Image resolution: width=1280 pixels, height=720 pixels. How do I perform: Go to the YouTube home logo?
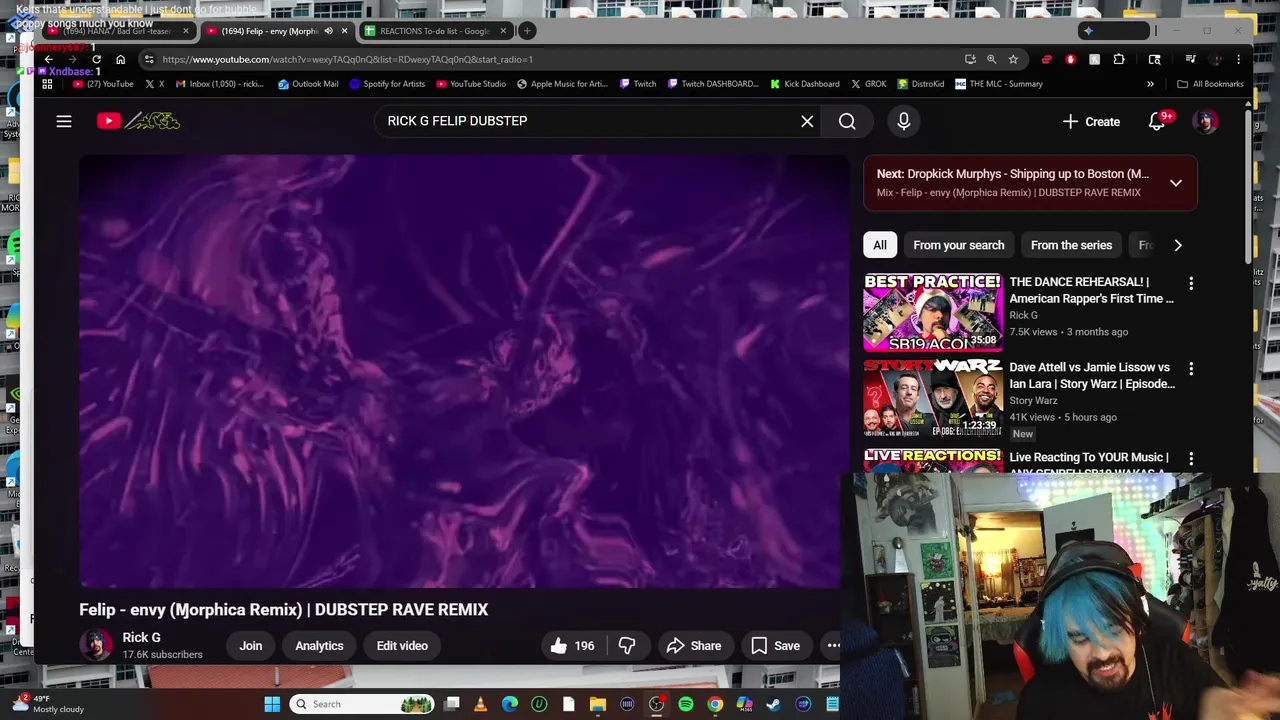[138, 121]
